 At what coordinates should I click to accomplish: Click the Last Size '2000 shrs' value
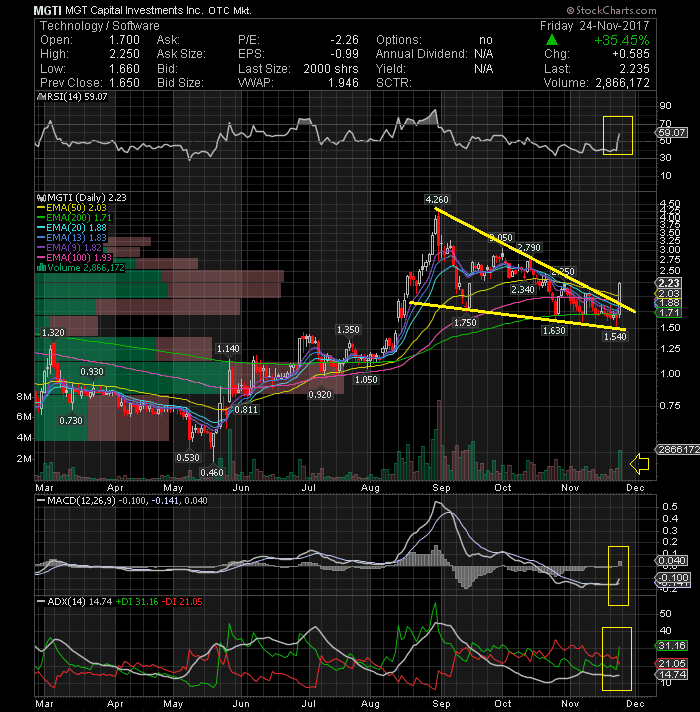click(x=331, y=69)
